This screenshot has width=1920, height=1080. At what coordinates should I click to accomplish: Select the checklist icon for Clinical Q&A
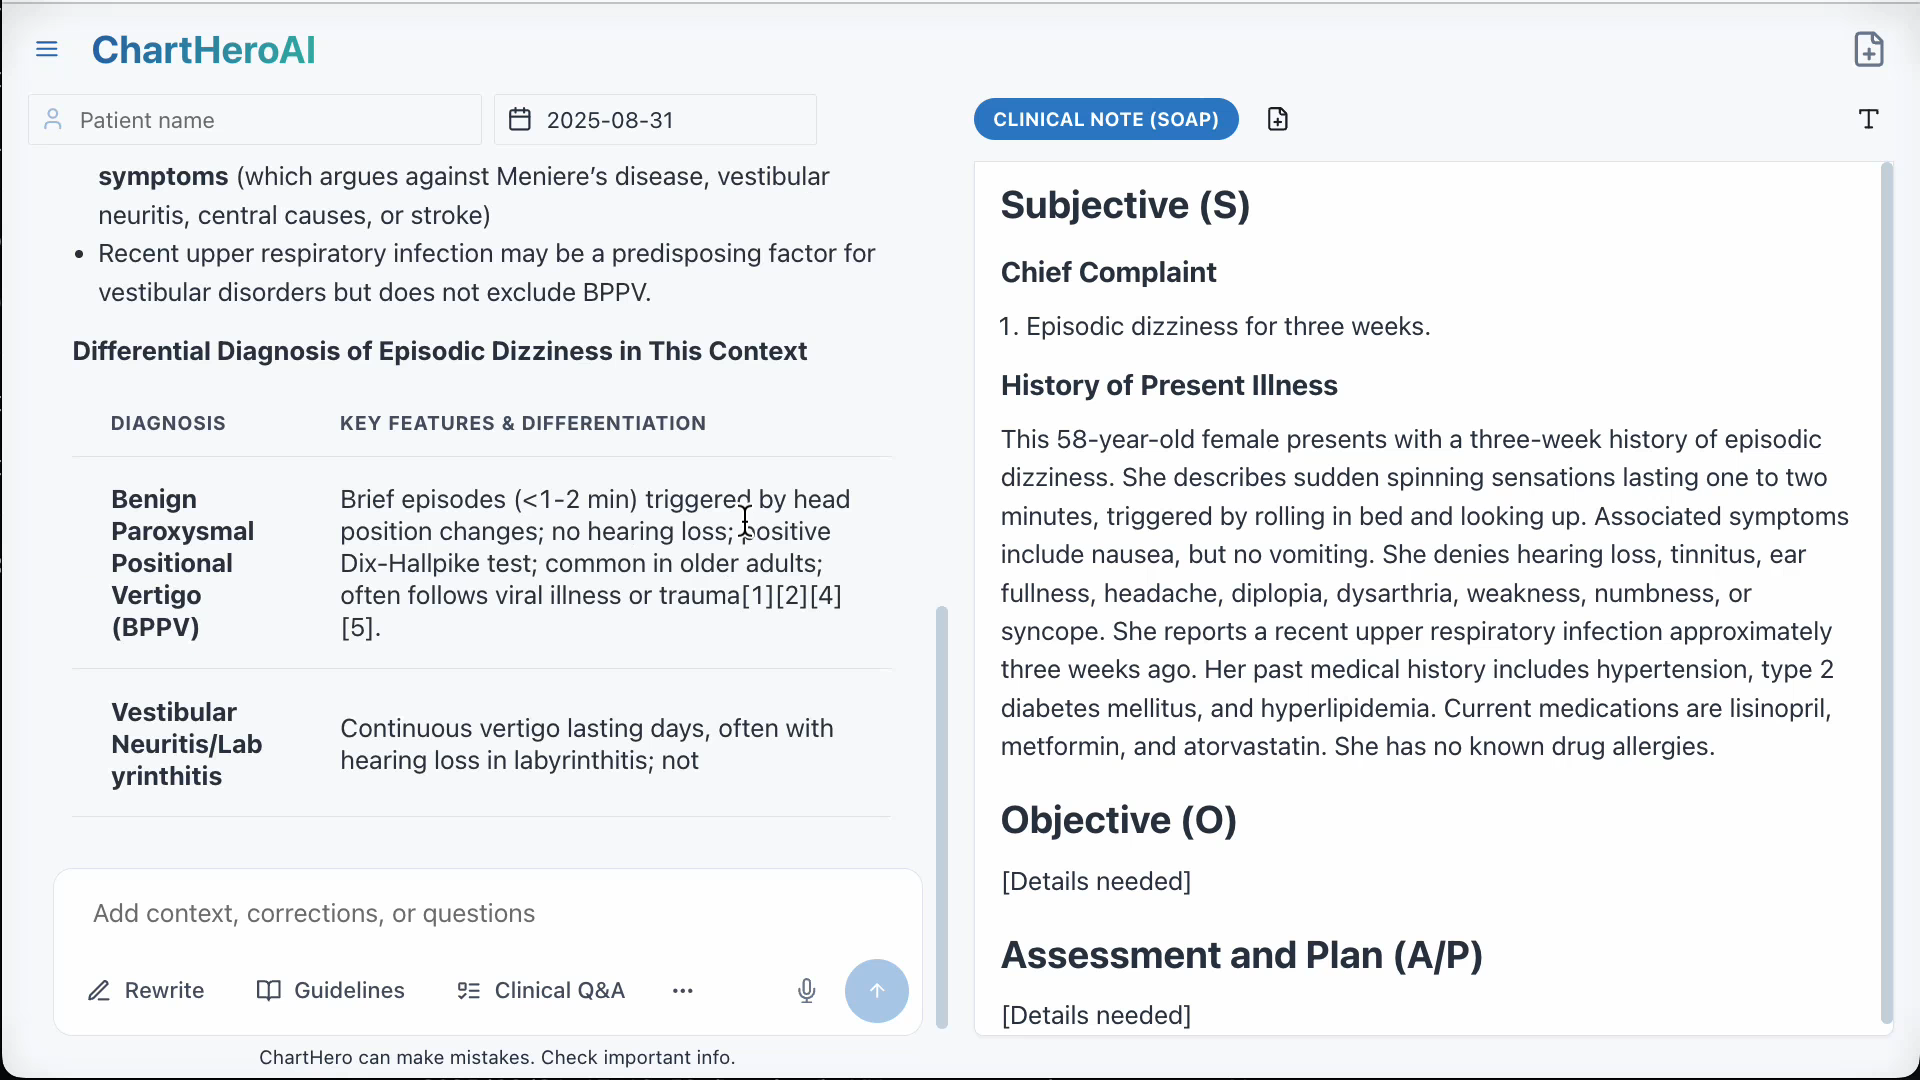467,990
